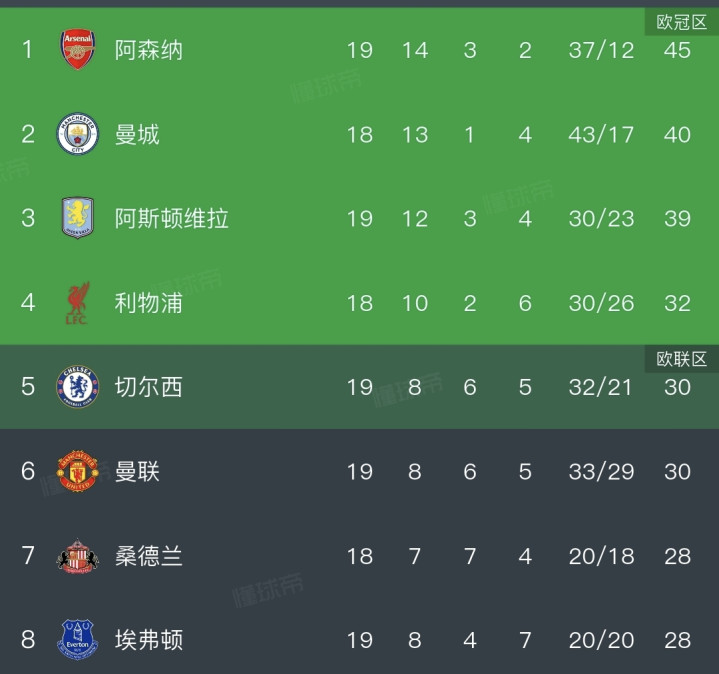Select the 阿斯顿维拉 team name
The width and height of the screenshot is (719, 674).
(x=171, y=218)
